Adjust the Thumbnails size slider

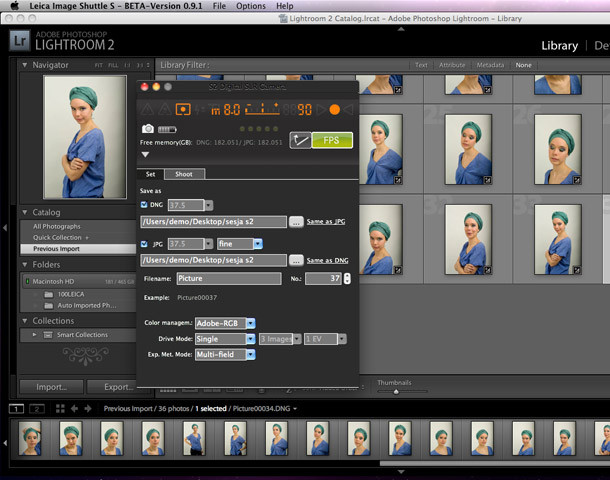[396, 392]
